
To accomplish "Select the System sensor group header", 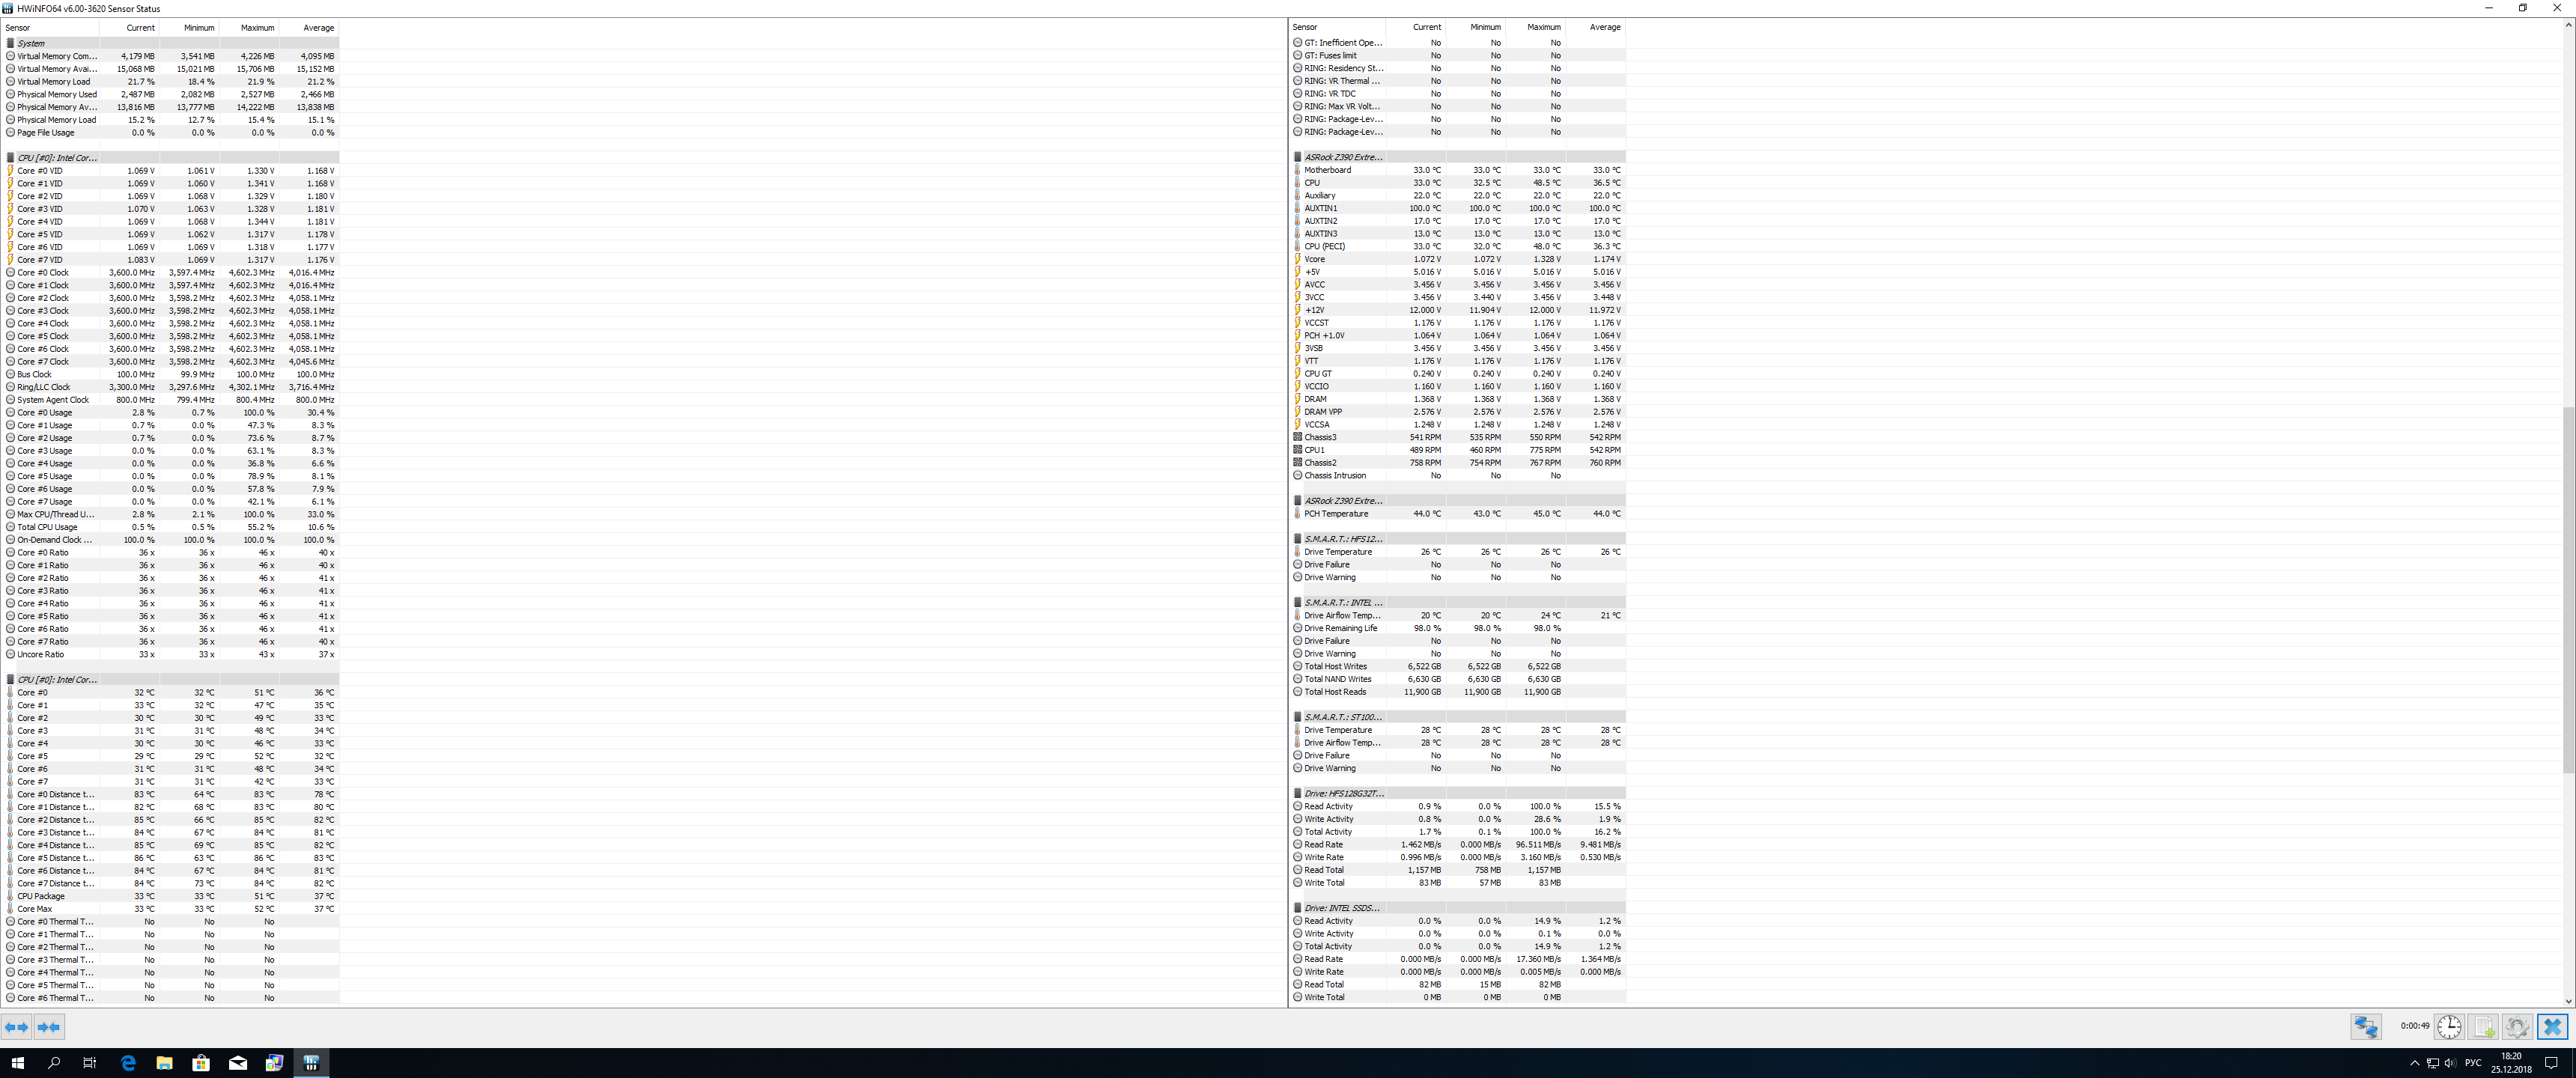I will tap(31, 43).
